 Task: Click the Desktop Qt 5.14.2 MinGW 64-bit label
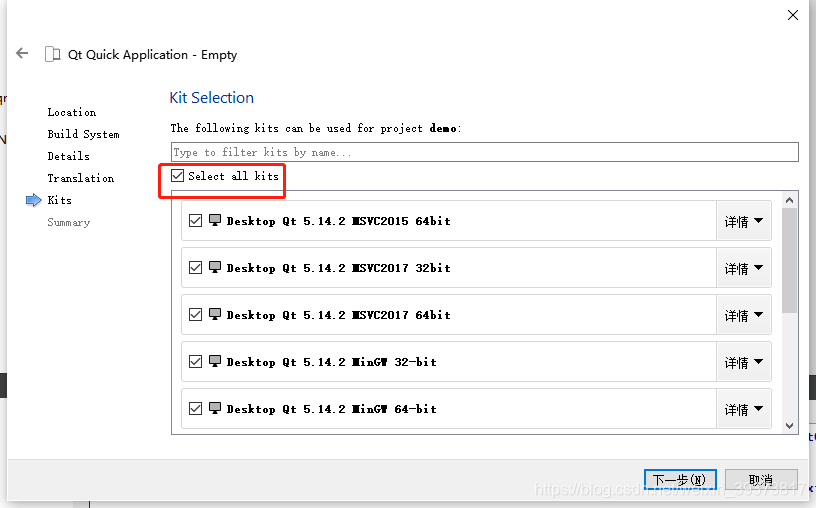click(x=332, y=409)
